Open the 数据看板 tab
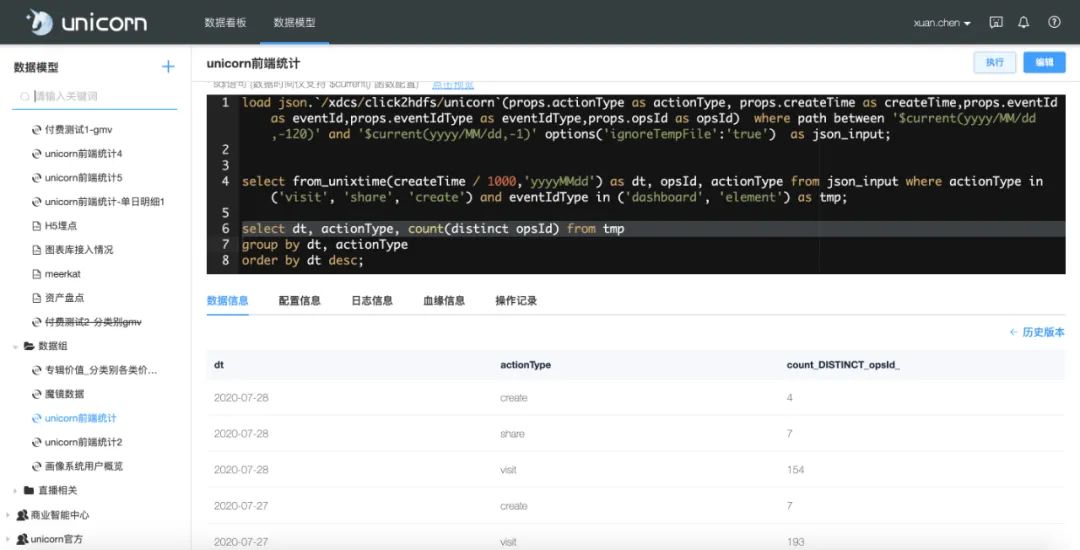The image size is (1080, 550). pos(225,22)
